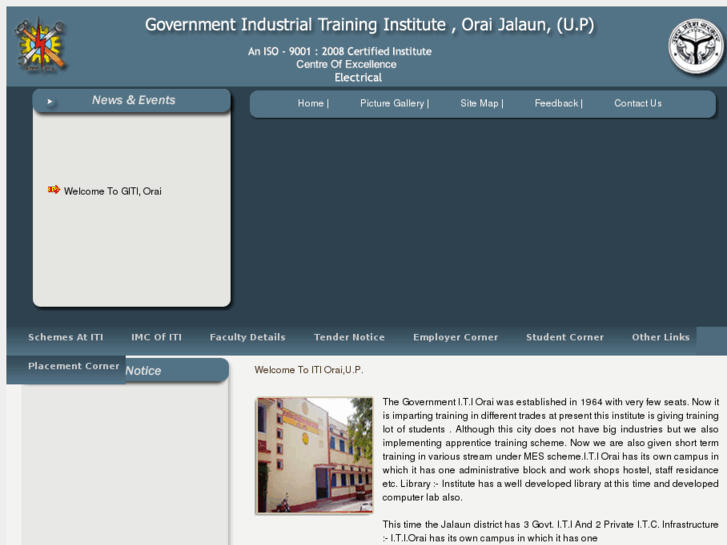Click the ITI tools logo in header
This screenshot has width=727, height=545.
point(41,45)
